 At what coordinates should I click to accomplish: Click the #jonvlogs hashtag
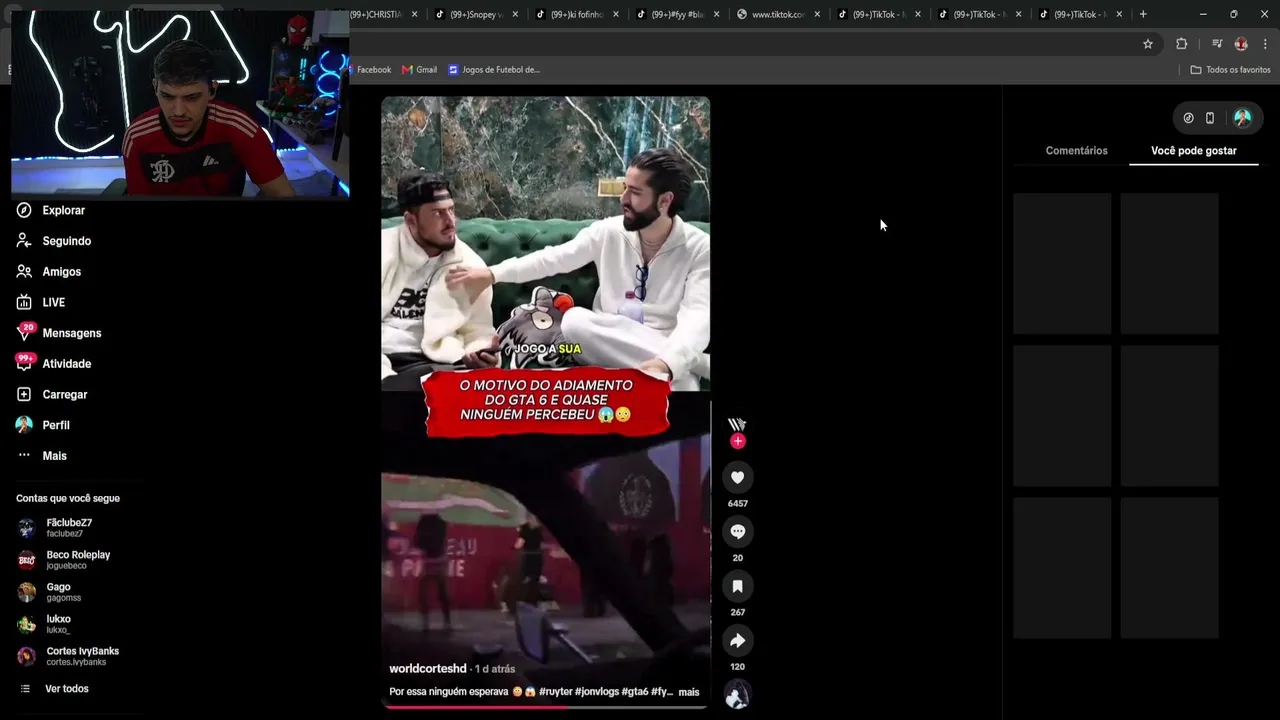(597, 692)
